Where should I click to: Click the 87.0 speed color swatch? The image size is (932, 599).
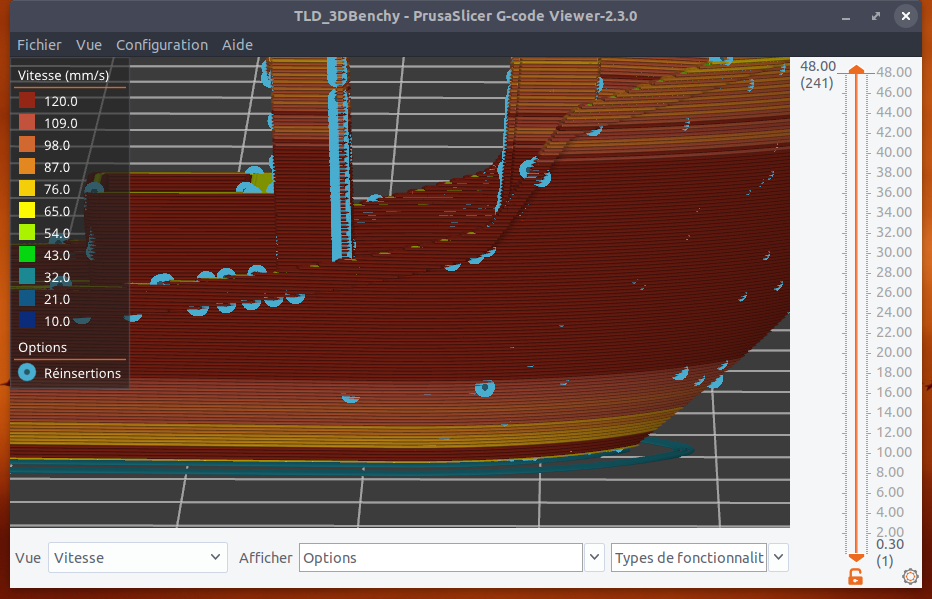click(x=27, y=166)
